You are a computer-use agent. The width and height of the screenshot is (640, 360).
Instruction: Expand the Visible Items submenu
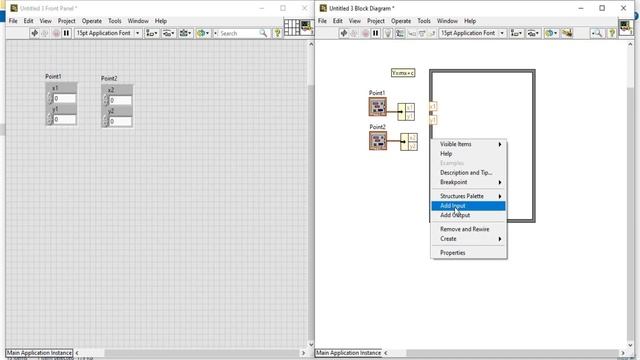click(469, 144)
